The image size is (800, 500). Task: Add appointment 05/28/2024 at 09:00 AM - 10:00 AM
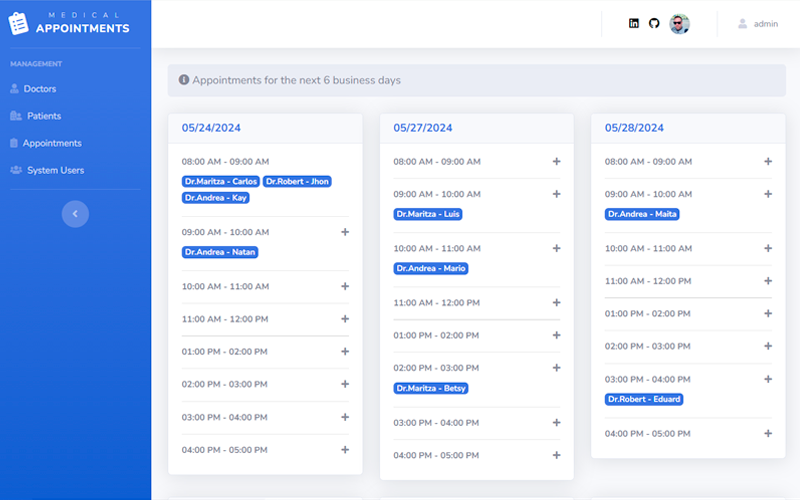click(x=768, y=194)
